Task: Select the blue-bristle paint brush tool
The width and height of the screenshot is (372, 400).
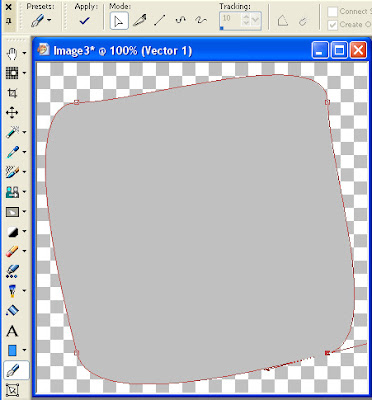Action: (12, 291)
